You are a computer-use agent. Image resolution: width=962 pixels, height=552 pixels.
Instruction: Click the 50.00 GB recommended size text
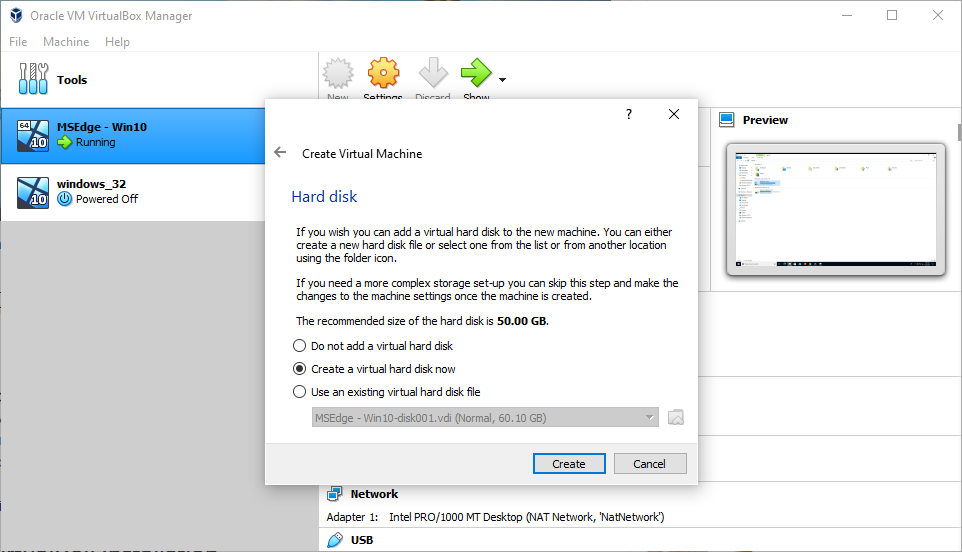tap(521, 321)
